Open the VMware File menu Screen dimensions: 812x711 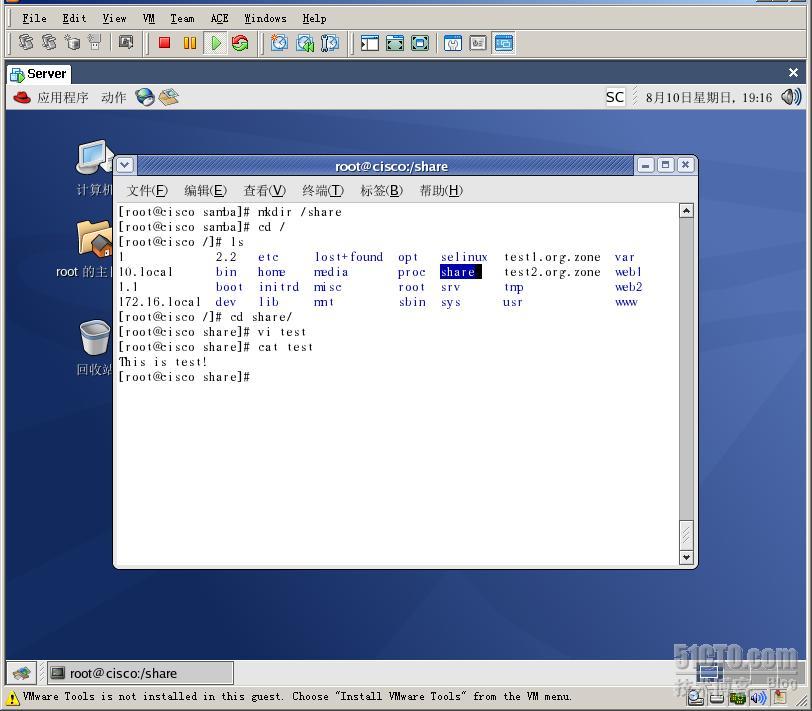coord(34,18)
